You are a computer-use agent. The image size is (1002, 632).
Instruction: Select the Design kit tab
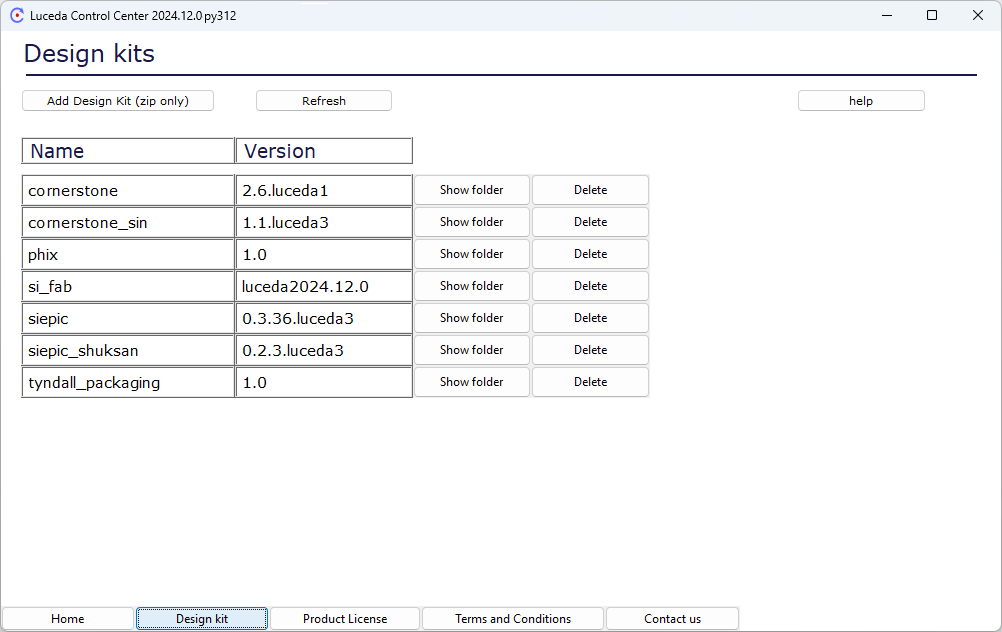tap(202, 619)
